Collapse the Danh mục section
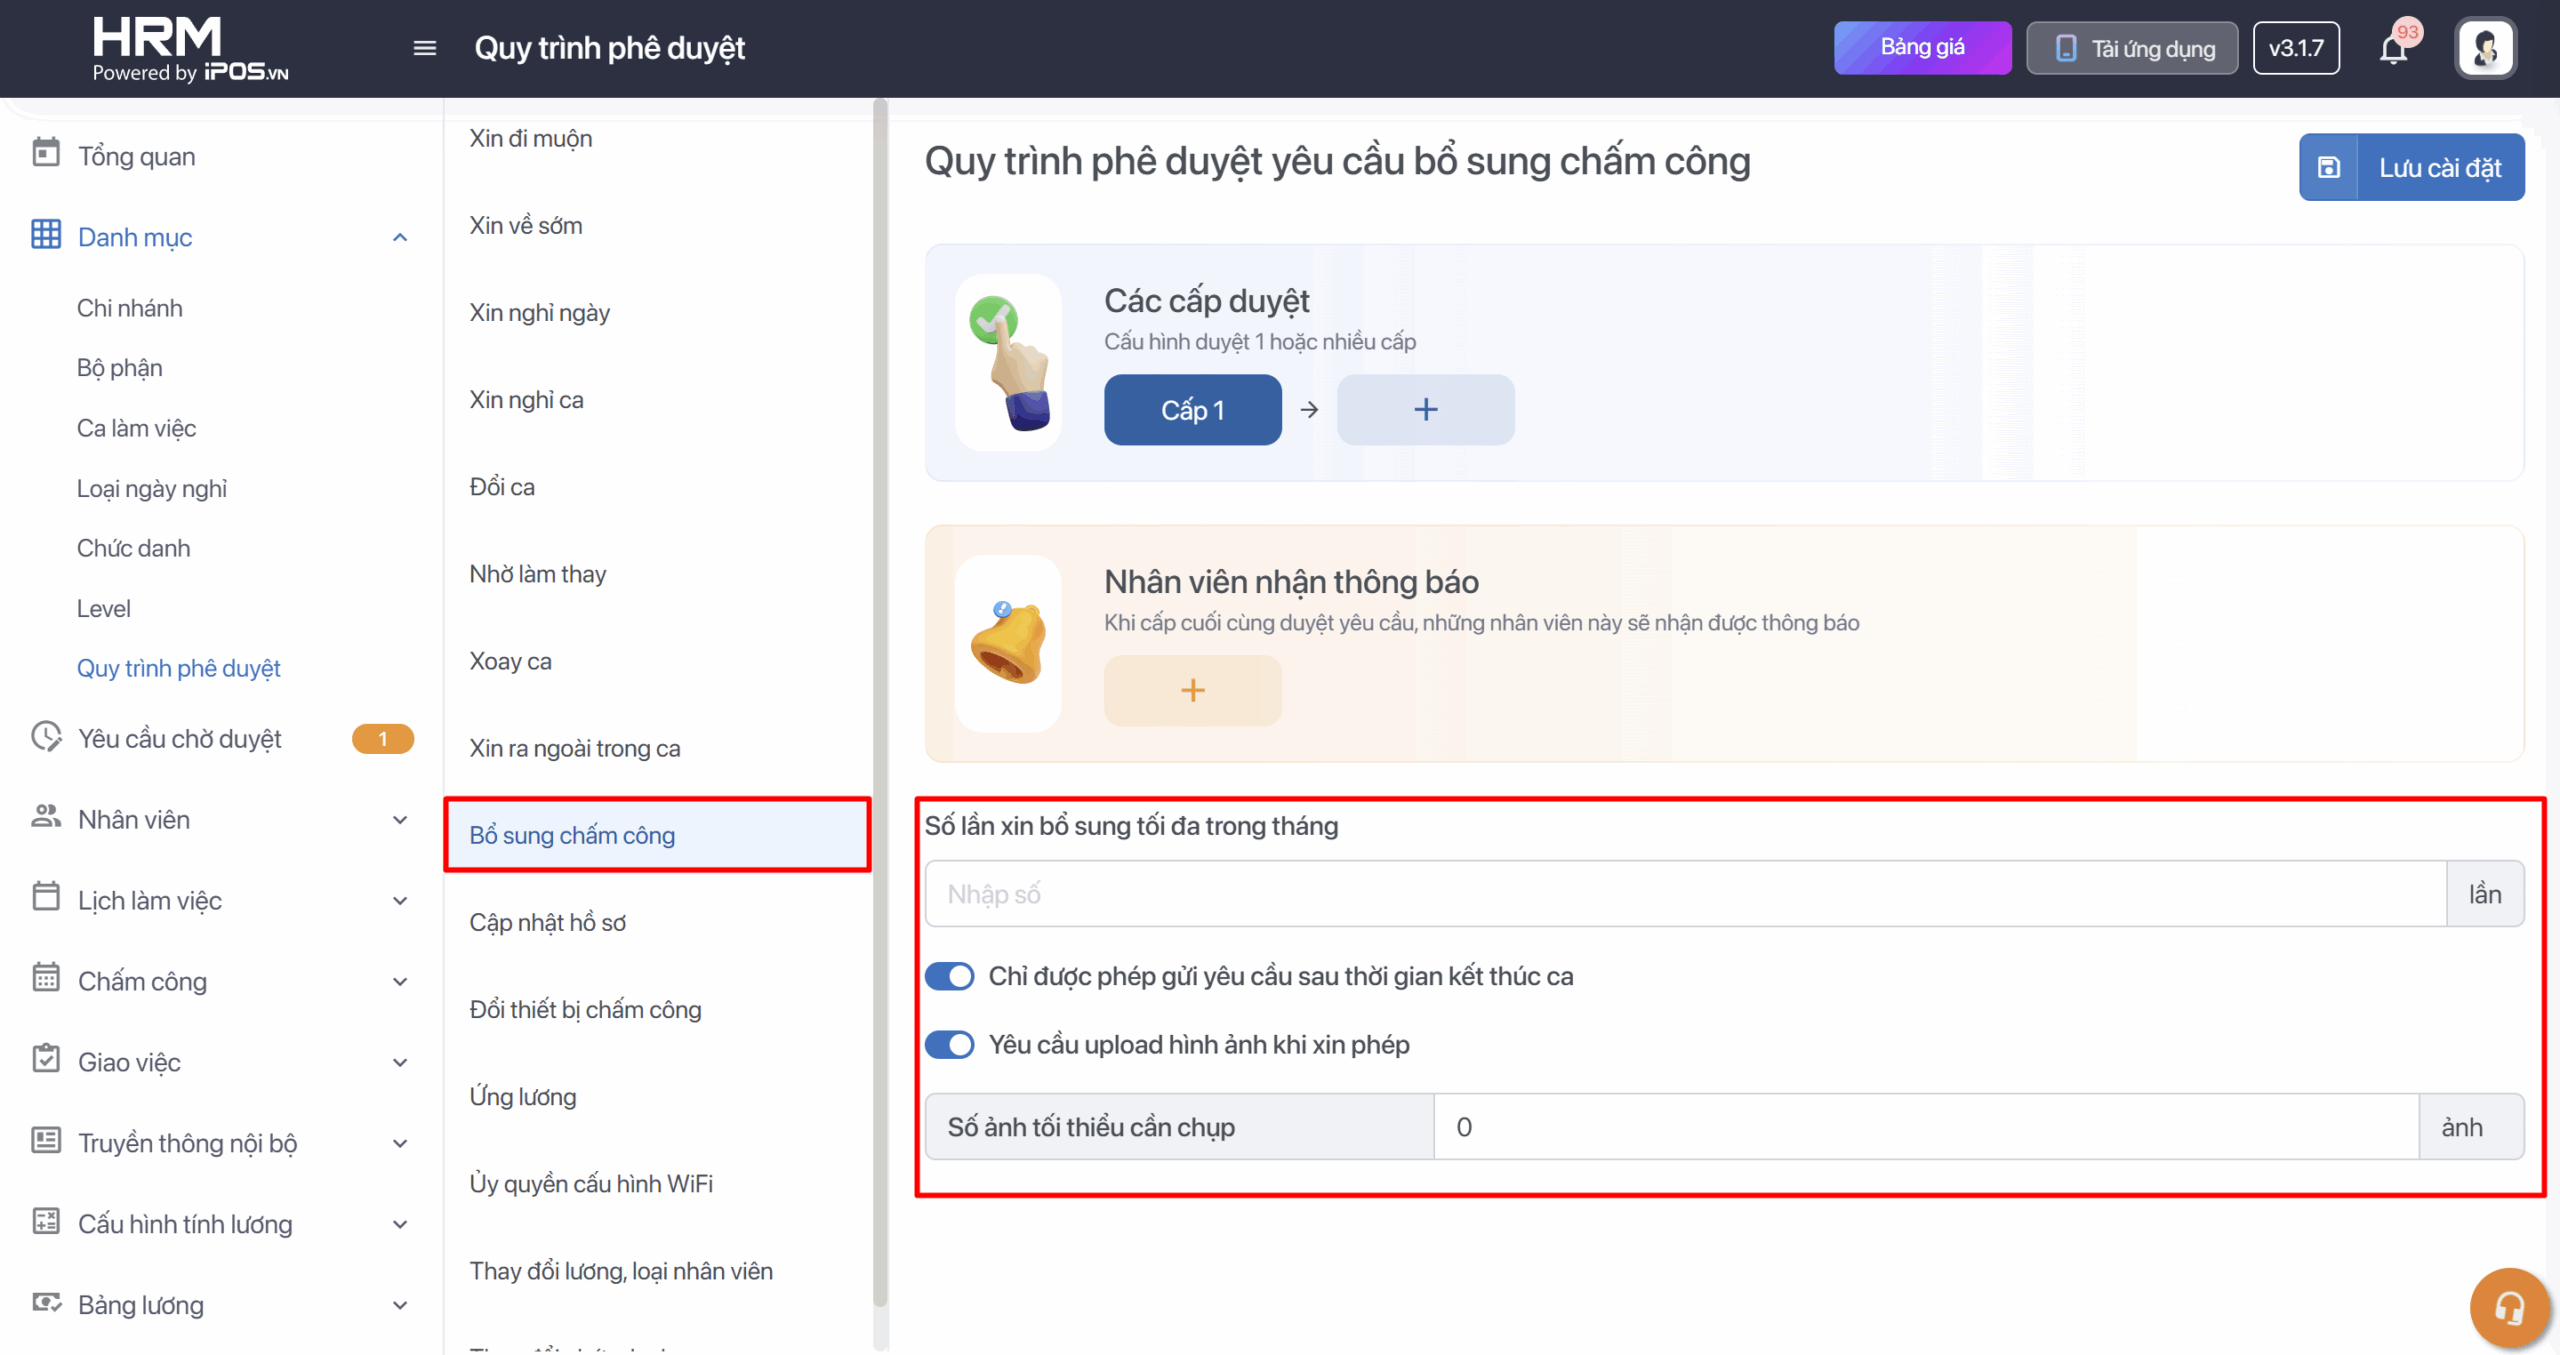This screenshot has height=1355, width=2560. pos(400,237)
